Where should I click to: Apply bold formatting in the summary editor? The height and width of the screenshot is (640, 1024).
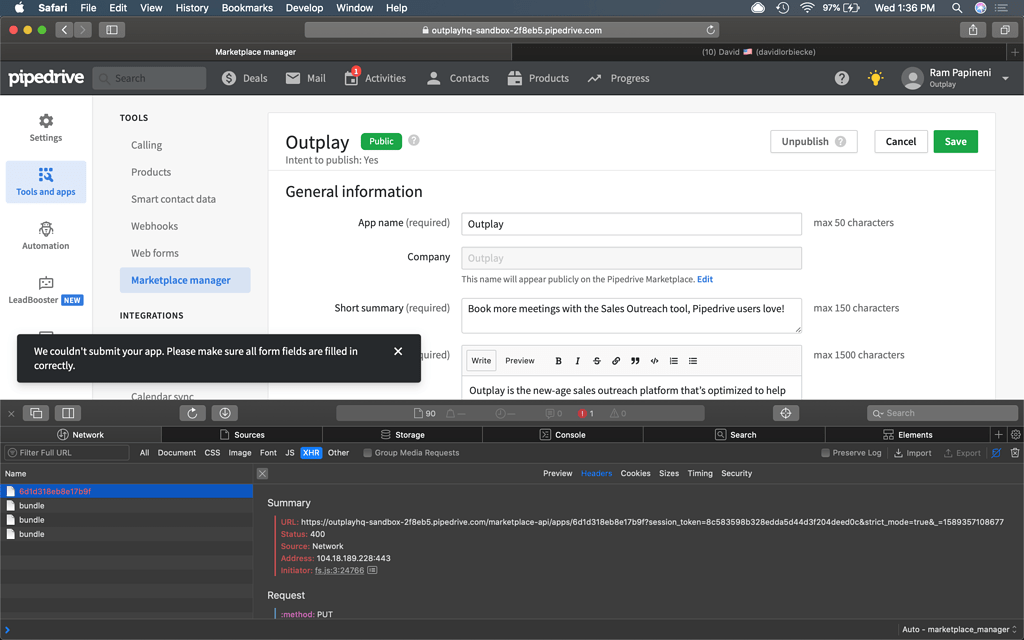click(558, 360)
